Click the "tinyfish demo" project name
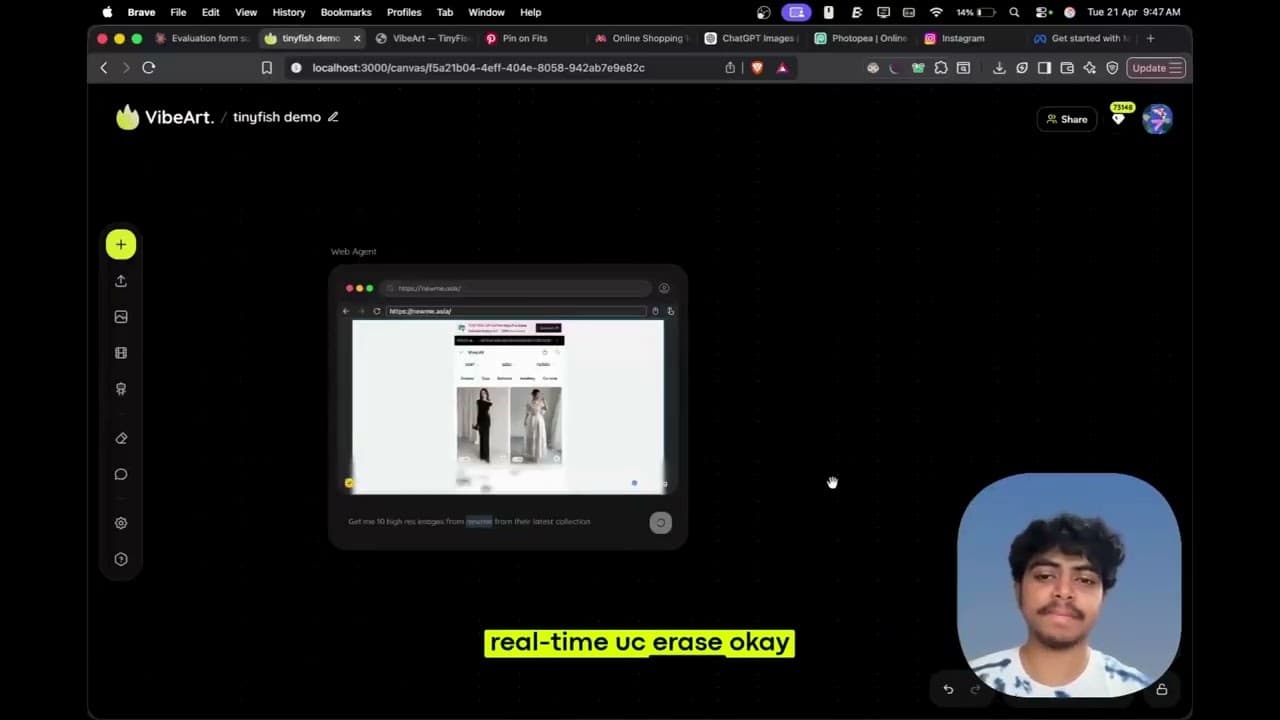1280x720 pixels. 277,117
